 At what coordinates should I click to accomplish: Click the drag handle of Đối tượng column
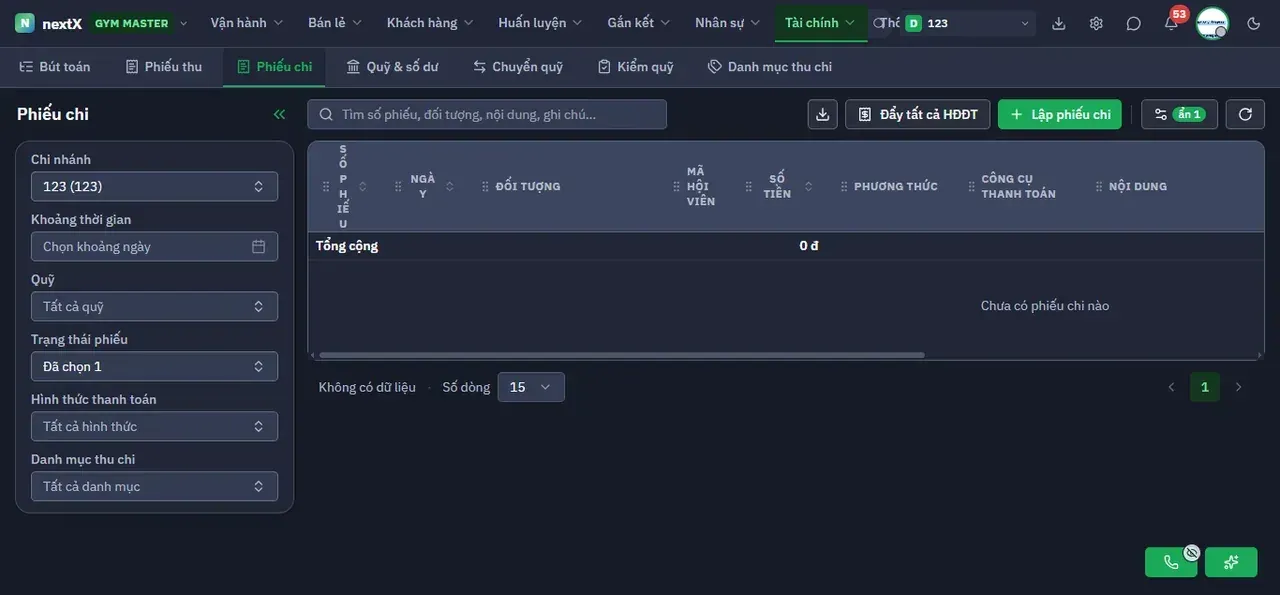click(x=485, y=186)
